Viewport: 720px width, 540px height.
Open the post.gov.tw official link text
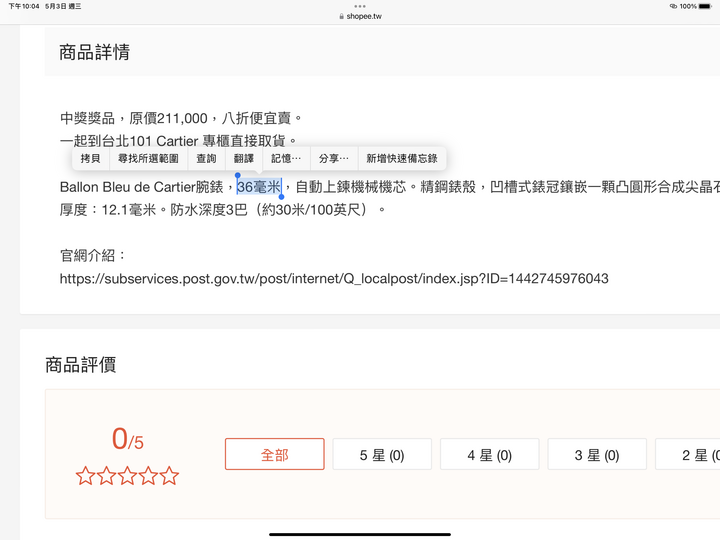[x=334, y=279]
